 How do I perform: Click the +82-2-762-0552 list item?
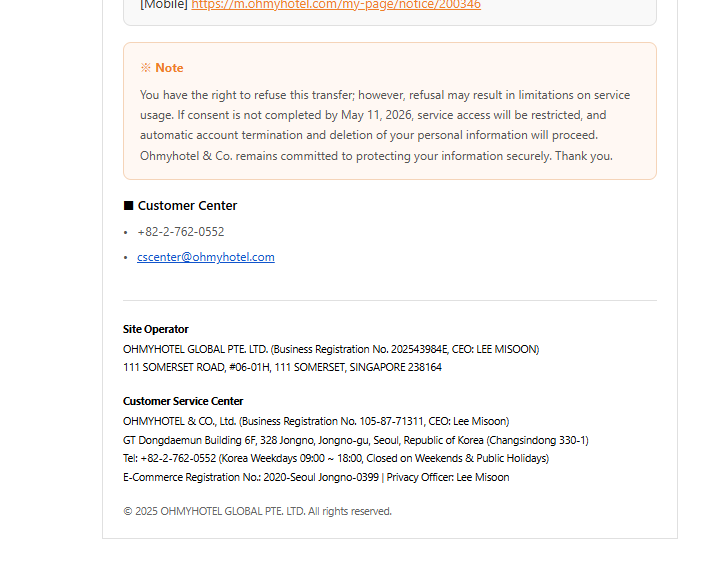click(181, 232)
